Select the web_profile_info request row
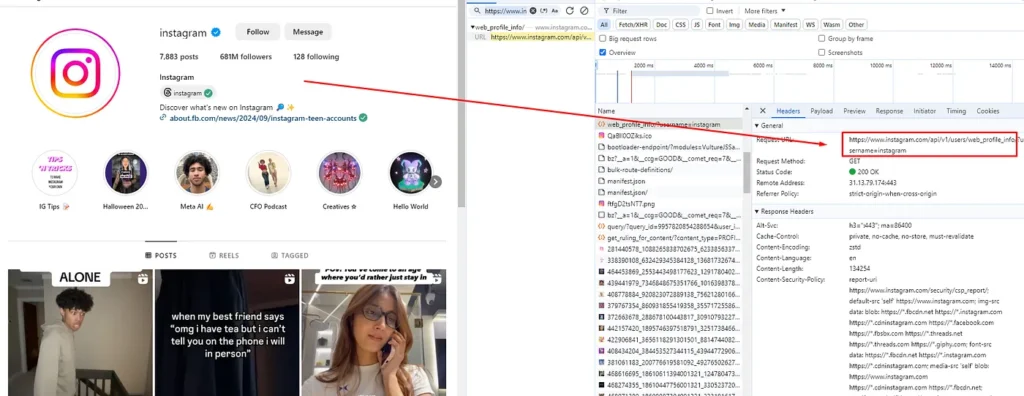Image resolution: width=1024 pixels, height=396 pixels. point(669,124)
